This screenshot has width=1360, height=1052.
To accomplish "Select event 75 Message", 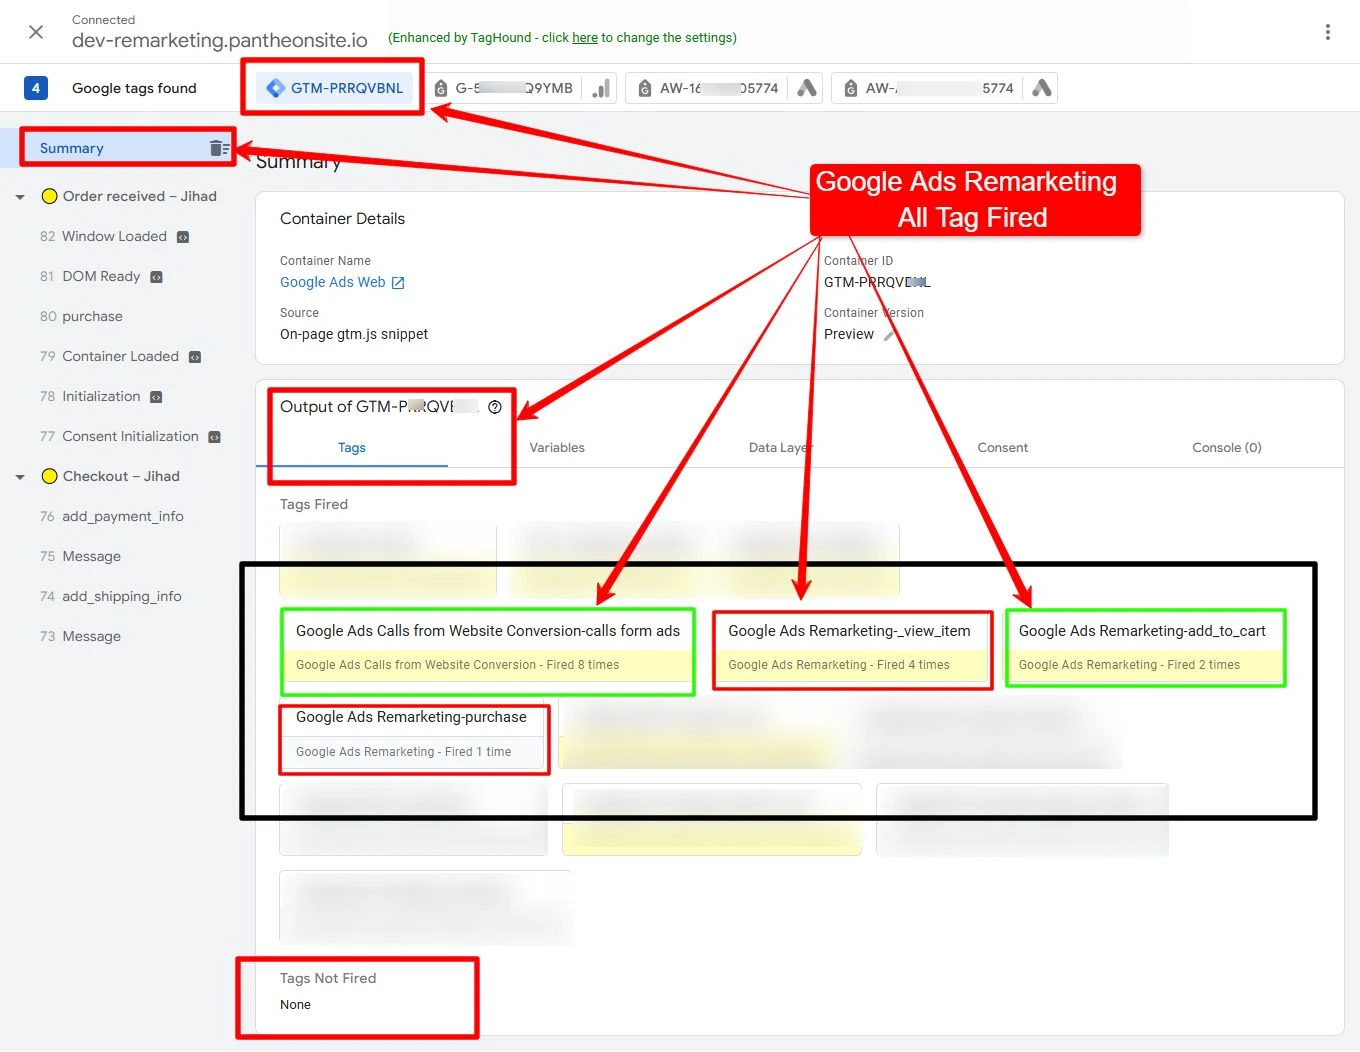I will [x=81, y=556].
